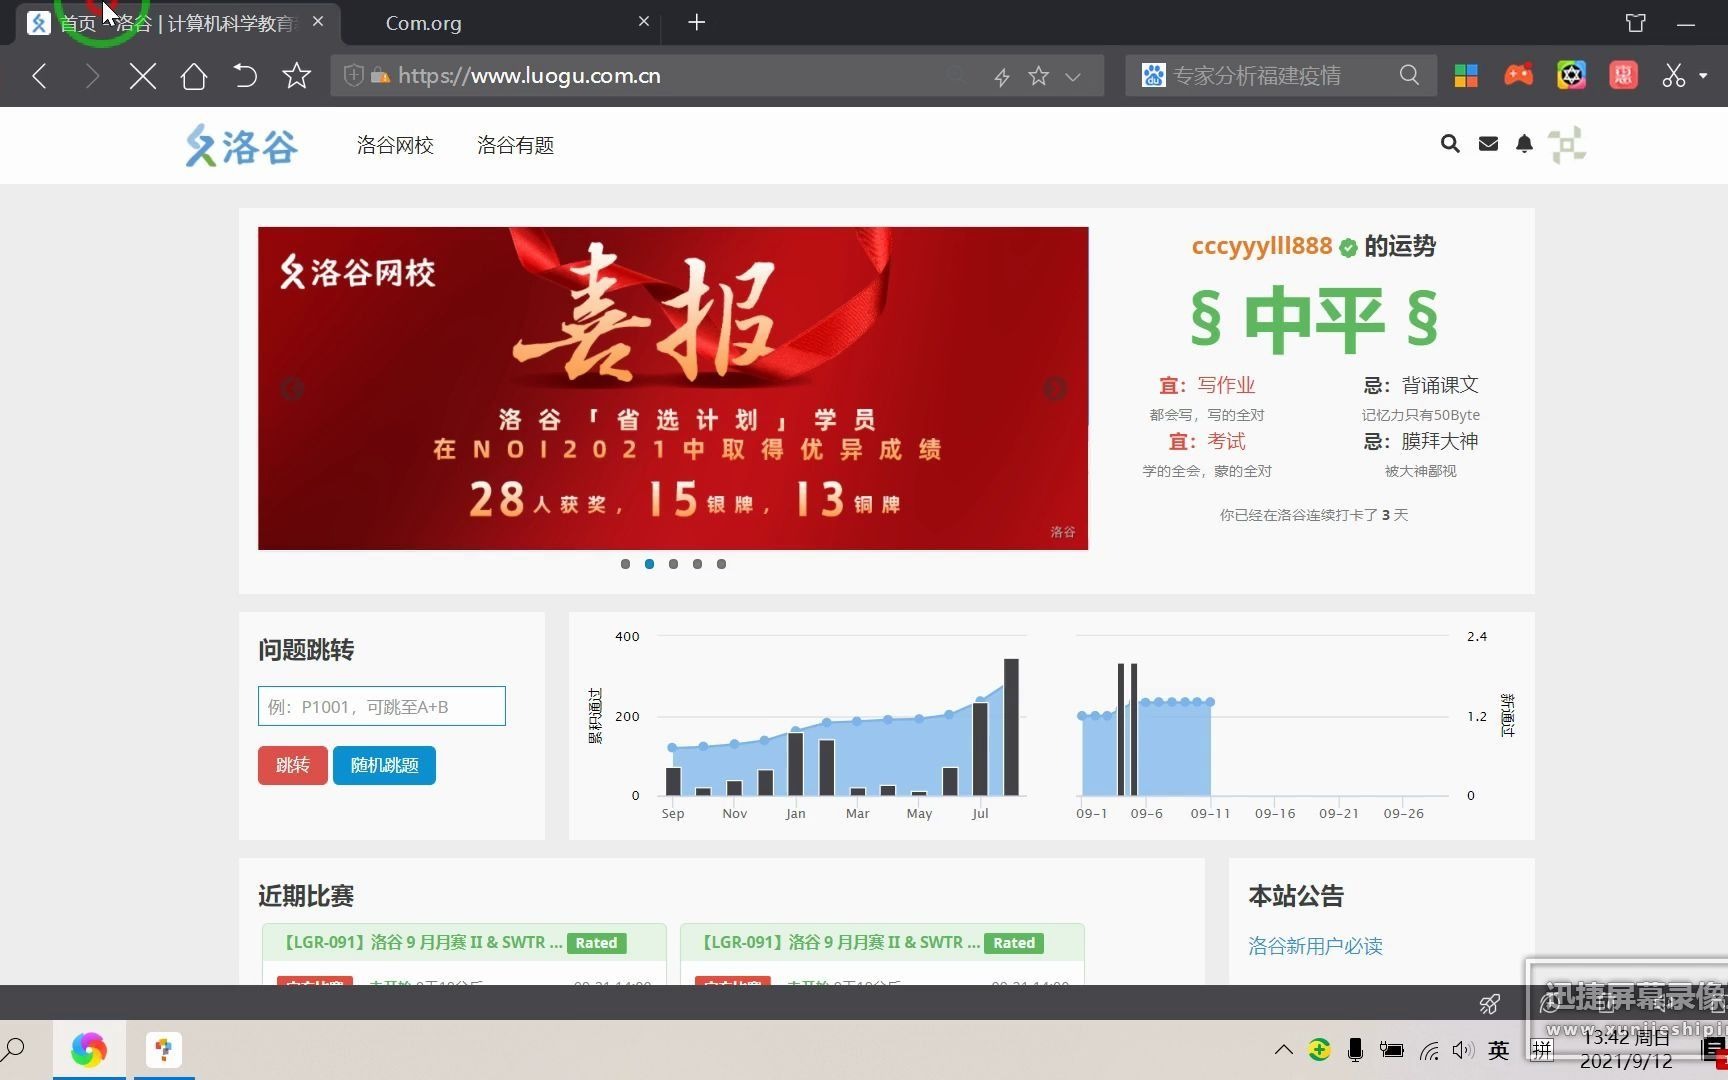
Task: Click the browser forward arrow
Action: (x=92, y=76)
